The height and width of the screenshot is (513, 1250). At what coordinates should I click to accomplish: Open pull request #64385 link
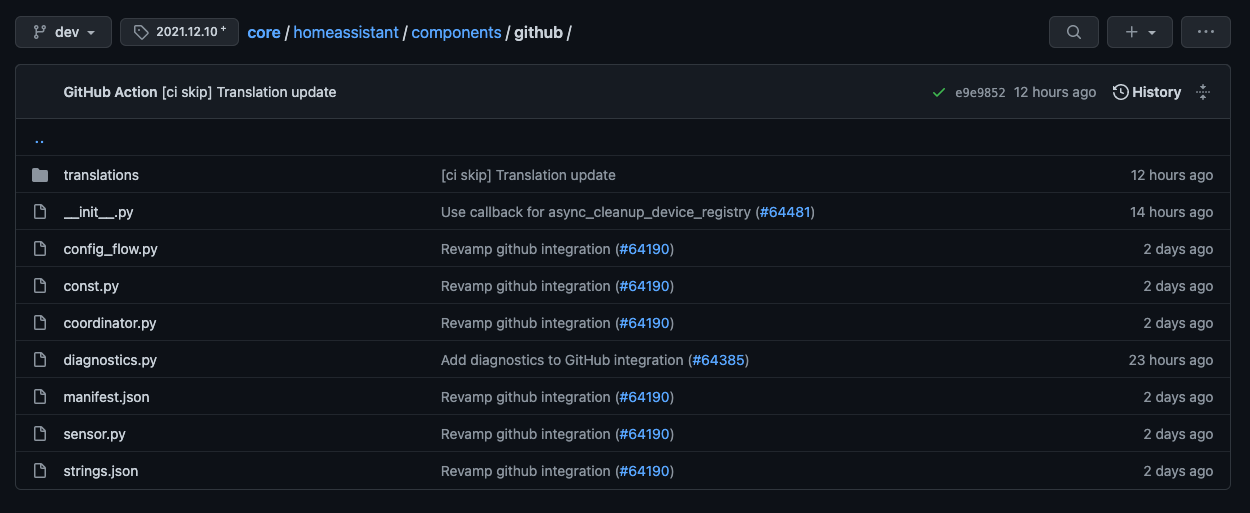719,360
